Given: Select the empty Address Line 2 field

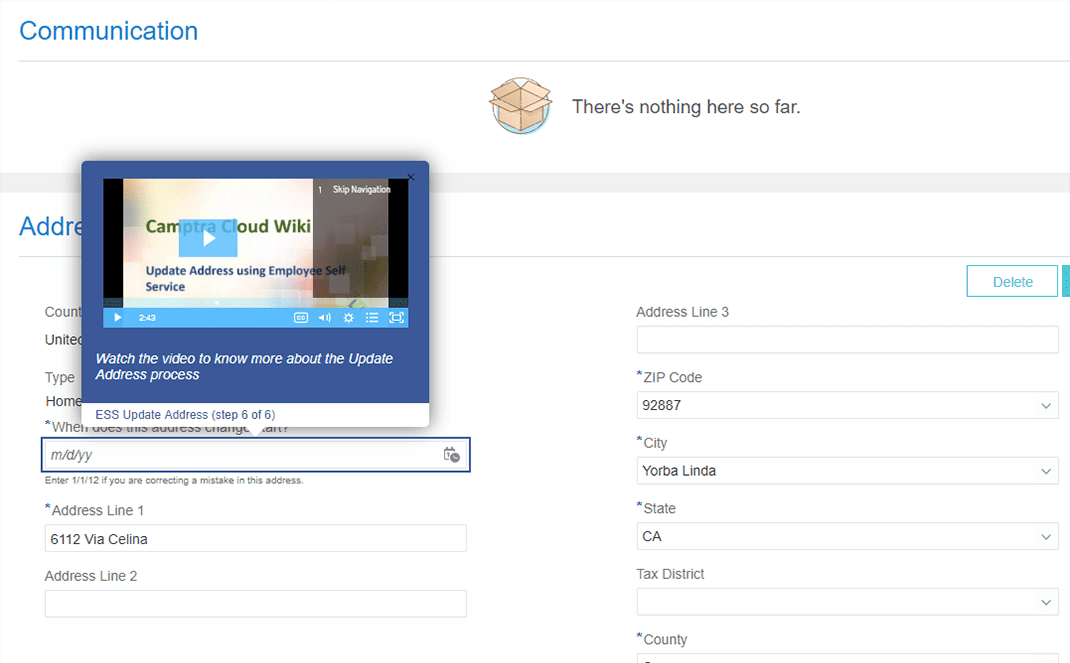Looking at the screenshot, I should point(255,604).
